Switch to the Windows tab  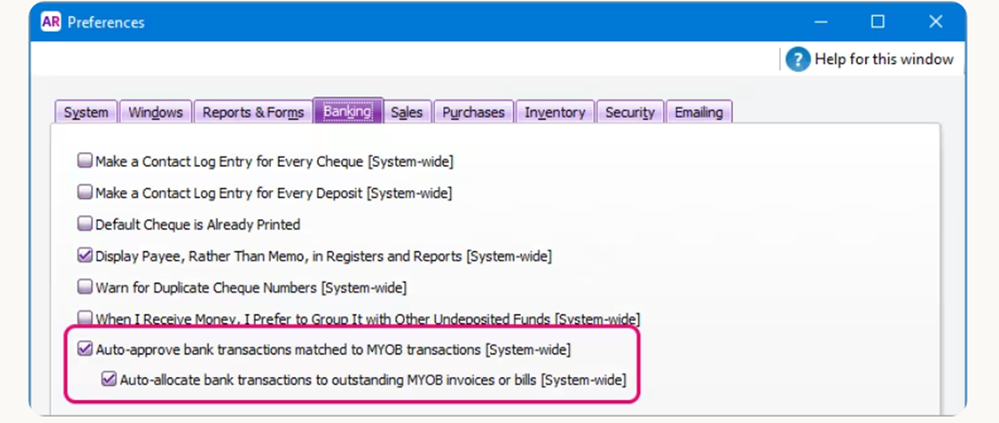tap(155, 112)
